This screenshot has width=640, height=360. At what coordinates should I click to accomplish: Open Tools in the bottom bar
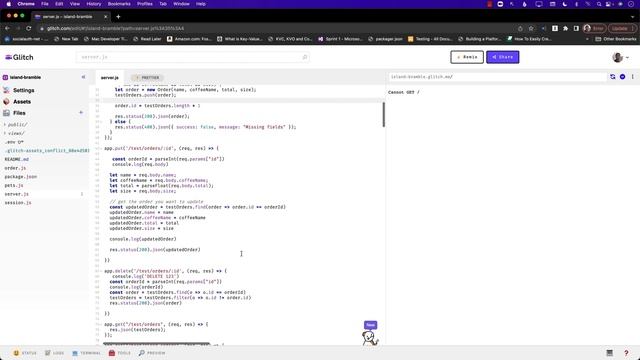pyautogui.click(x=120, y=353)
